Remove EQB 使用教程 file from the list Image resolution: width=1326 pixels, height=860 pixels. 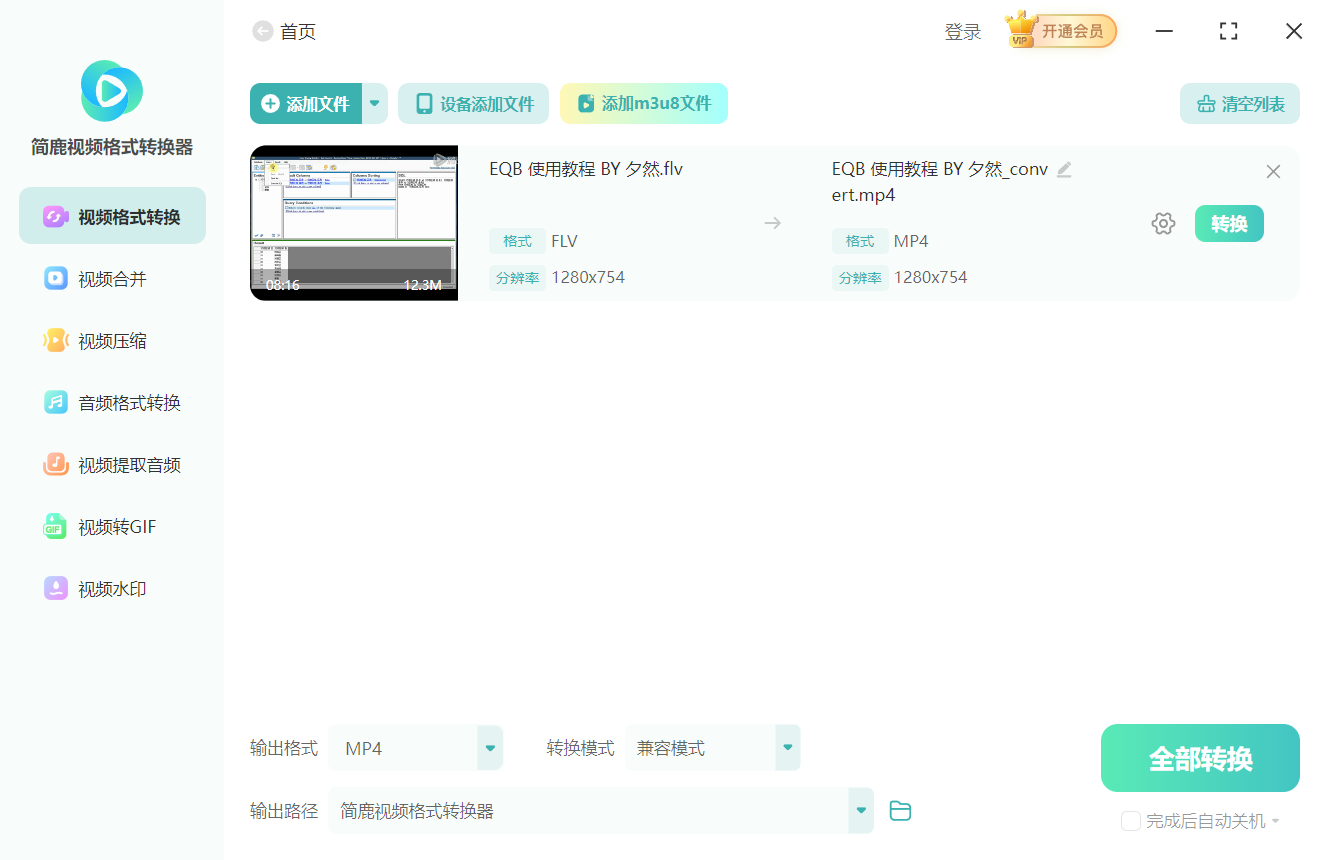(x=1273, y=172)
